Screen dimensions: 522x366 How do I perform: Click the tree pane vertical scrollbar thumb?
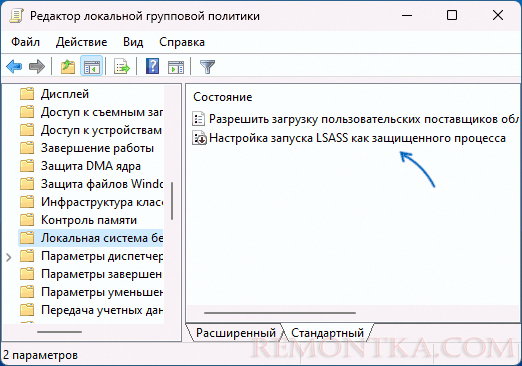point(172,201)
